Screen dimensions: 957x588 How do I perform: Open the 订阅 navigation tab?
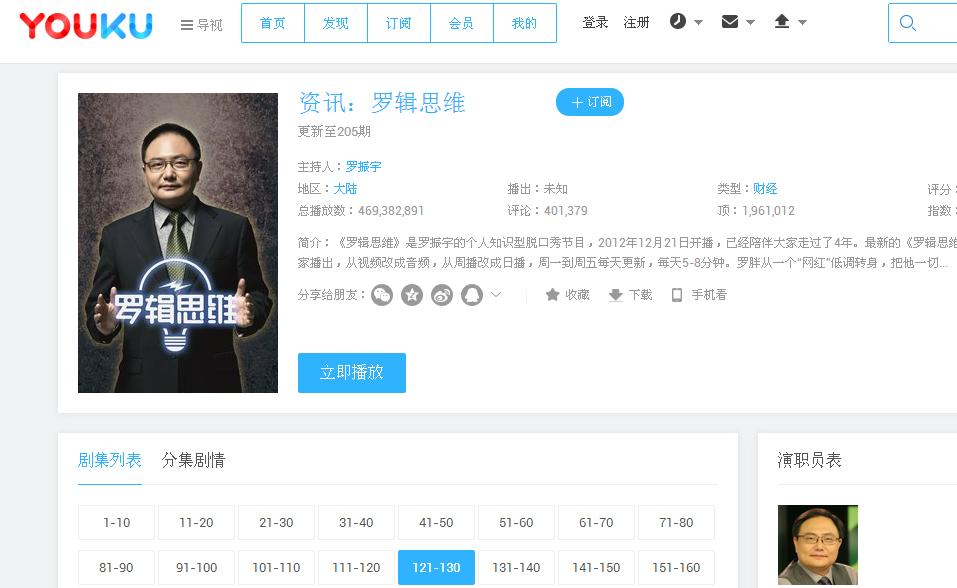pos(399,23)
